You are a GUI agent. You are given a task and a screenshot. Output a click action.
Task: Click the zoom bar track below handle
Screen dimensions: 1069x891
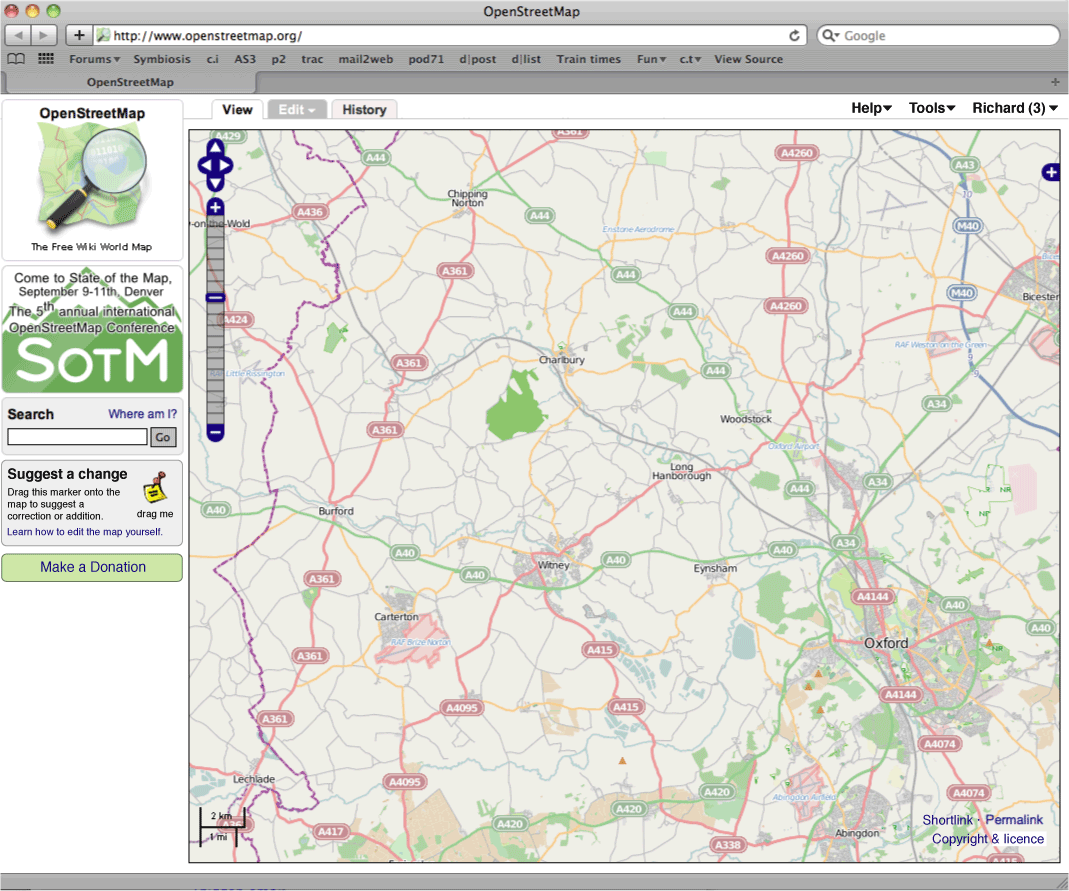(215, 363)
